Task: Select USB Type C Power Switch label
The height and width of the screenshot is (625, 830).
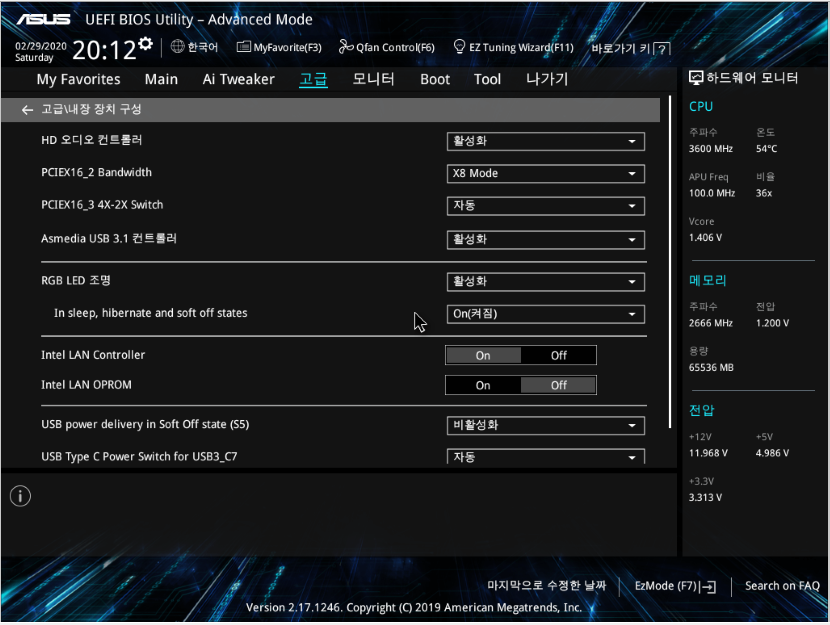Action: point(139,457)
